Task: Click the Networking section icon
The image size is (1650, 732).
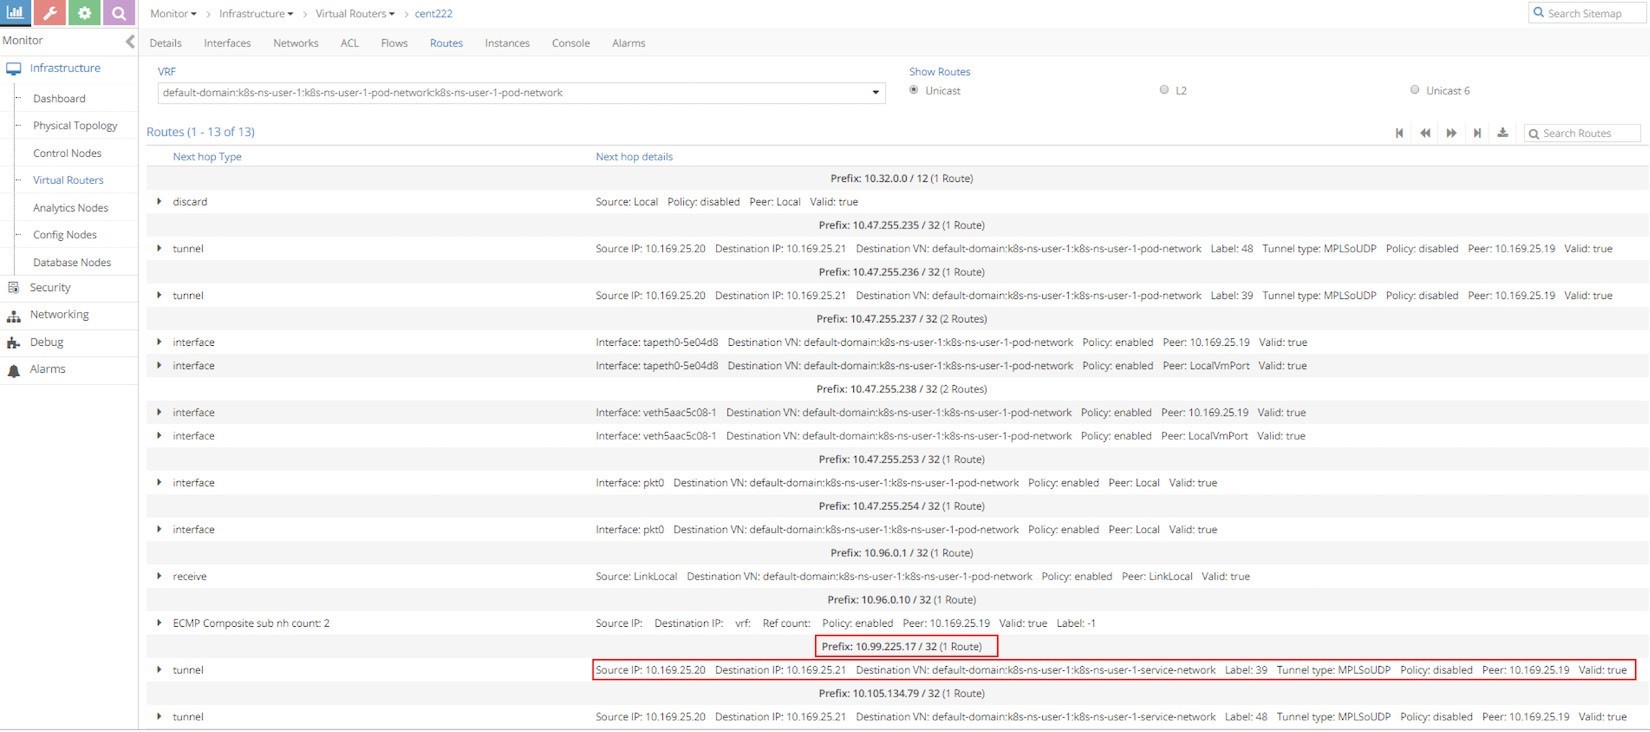Action: tap(13, 315)
